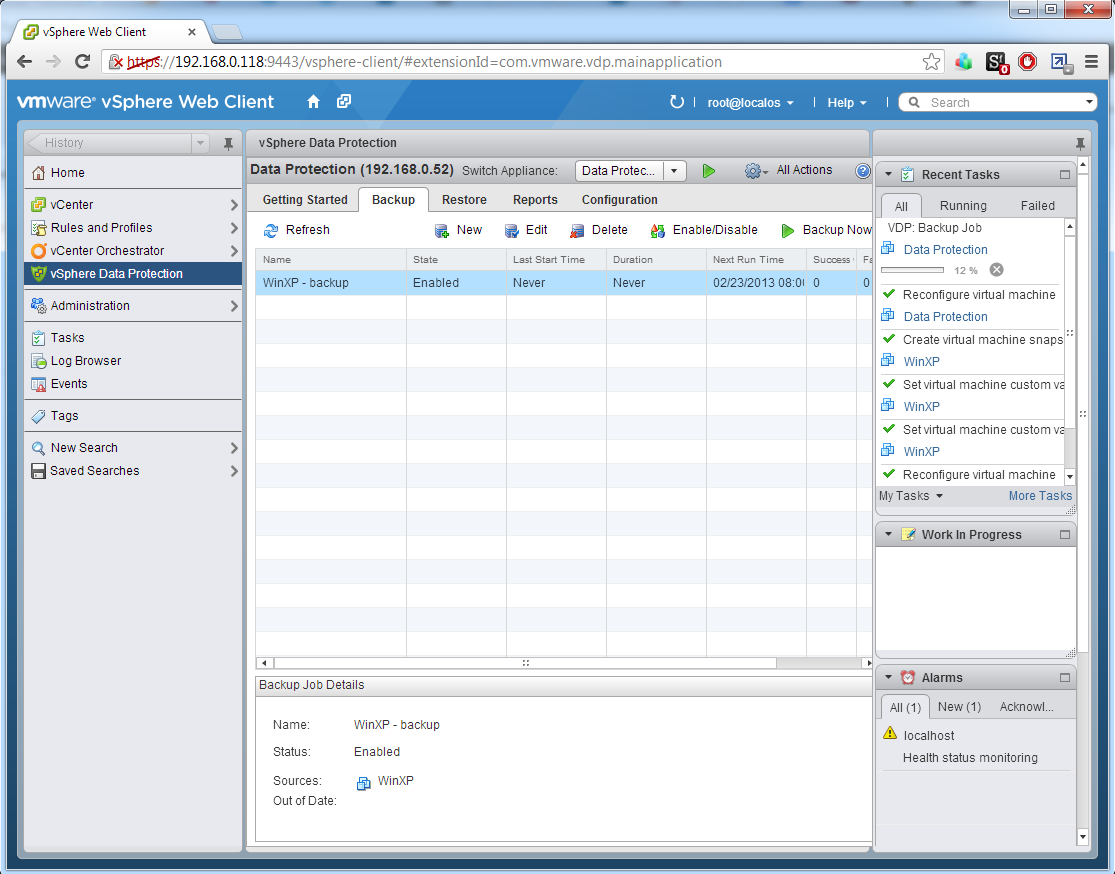Expand Saved Searches chevron

(234, 471)
